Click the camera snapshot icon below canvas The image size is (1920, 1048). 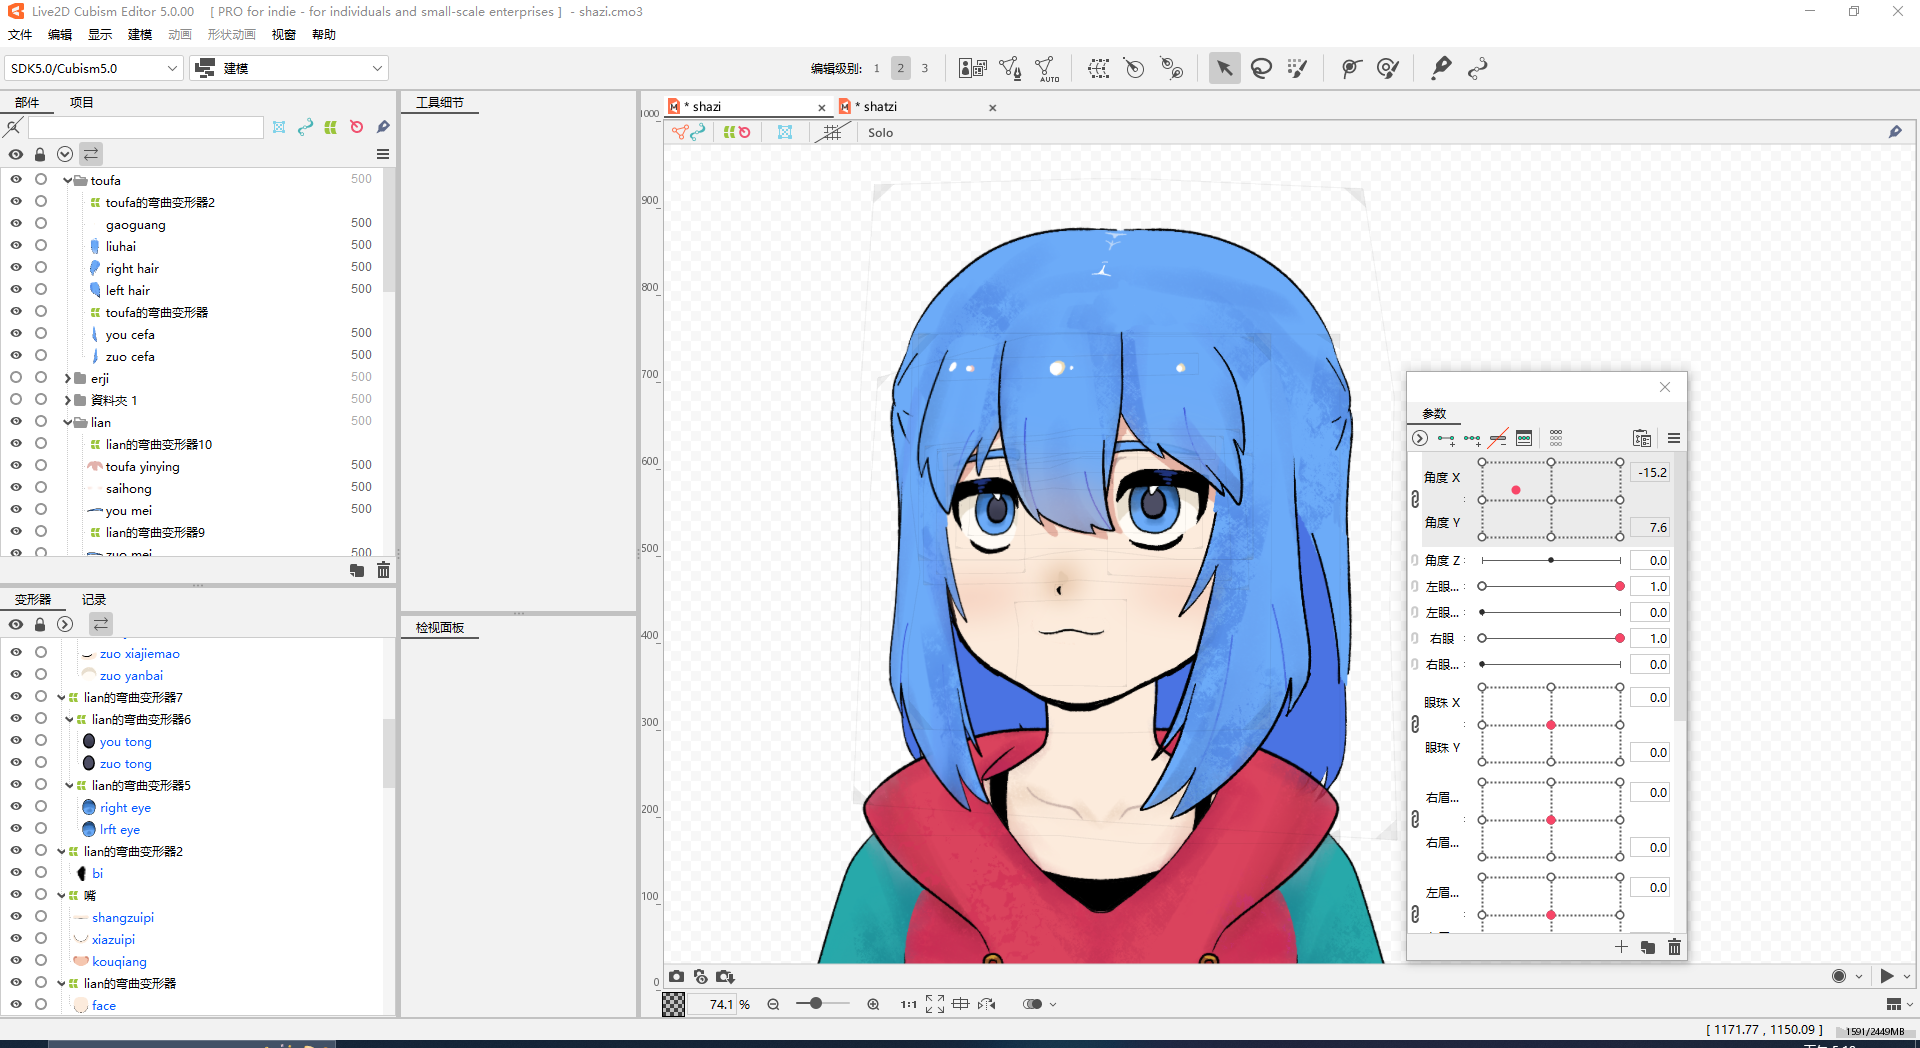point(677,976)
